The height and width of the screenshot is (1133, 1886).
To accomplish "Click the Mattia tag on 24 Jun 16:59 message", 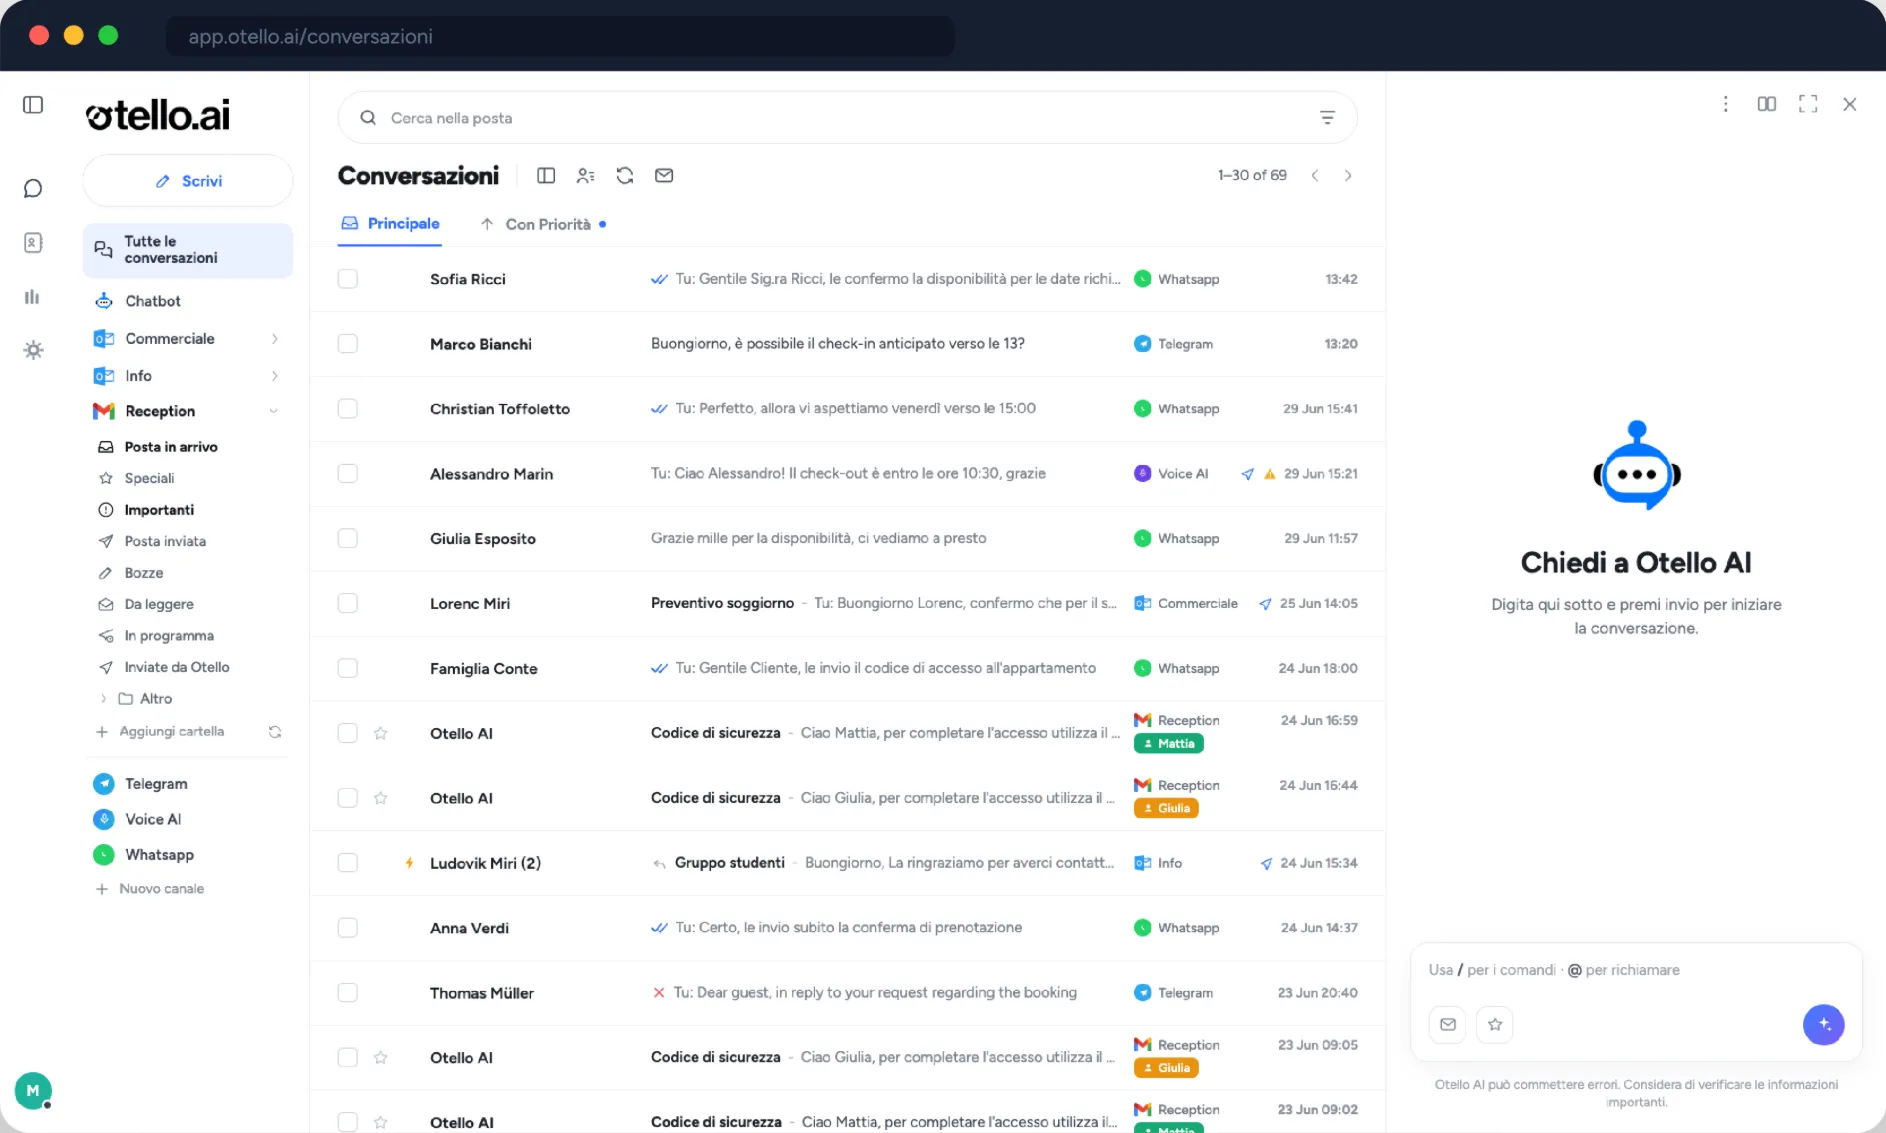I will pos(1169,744).
